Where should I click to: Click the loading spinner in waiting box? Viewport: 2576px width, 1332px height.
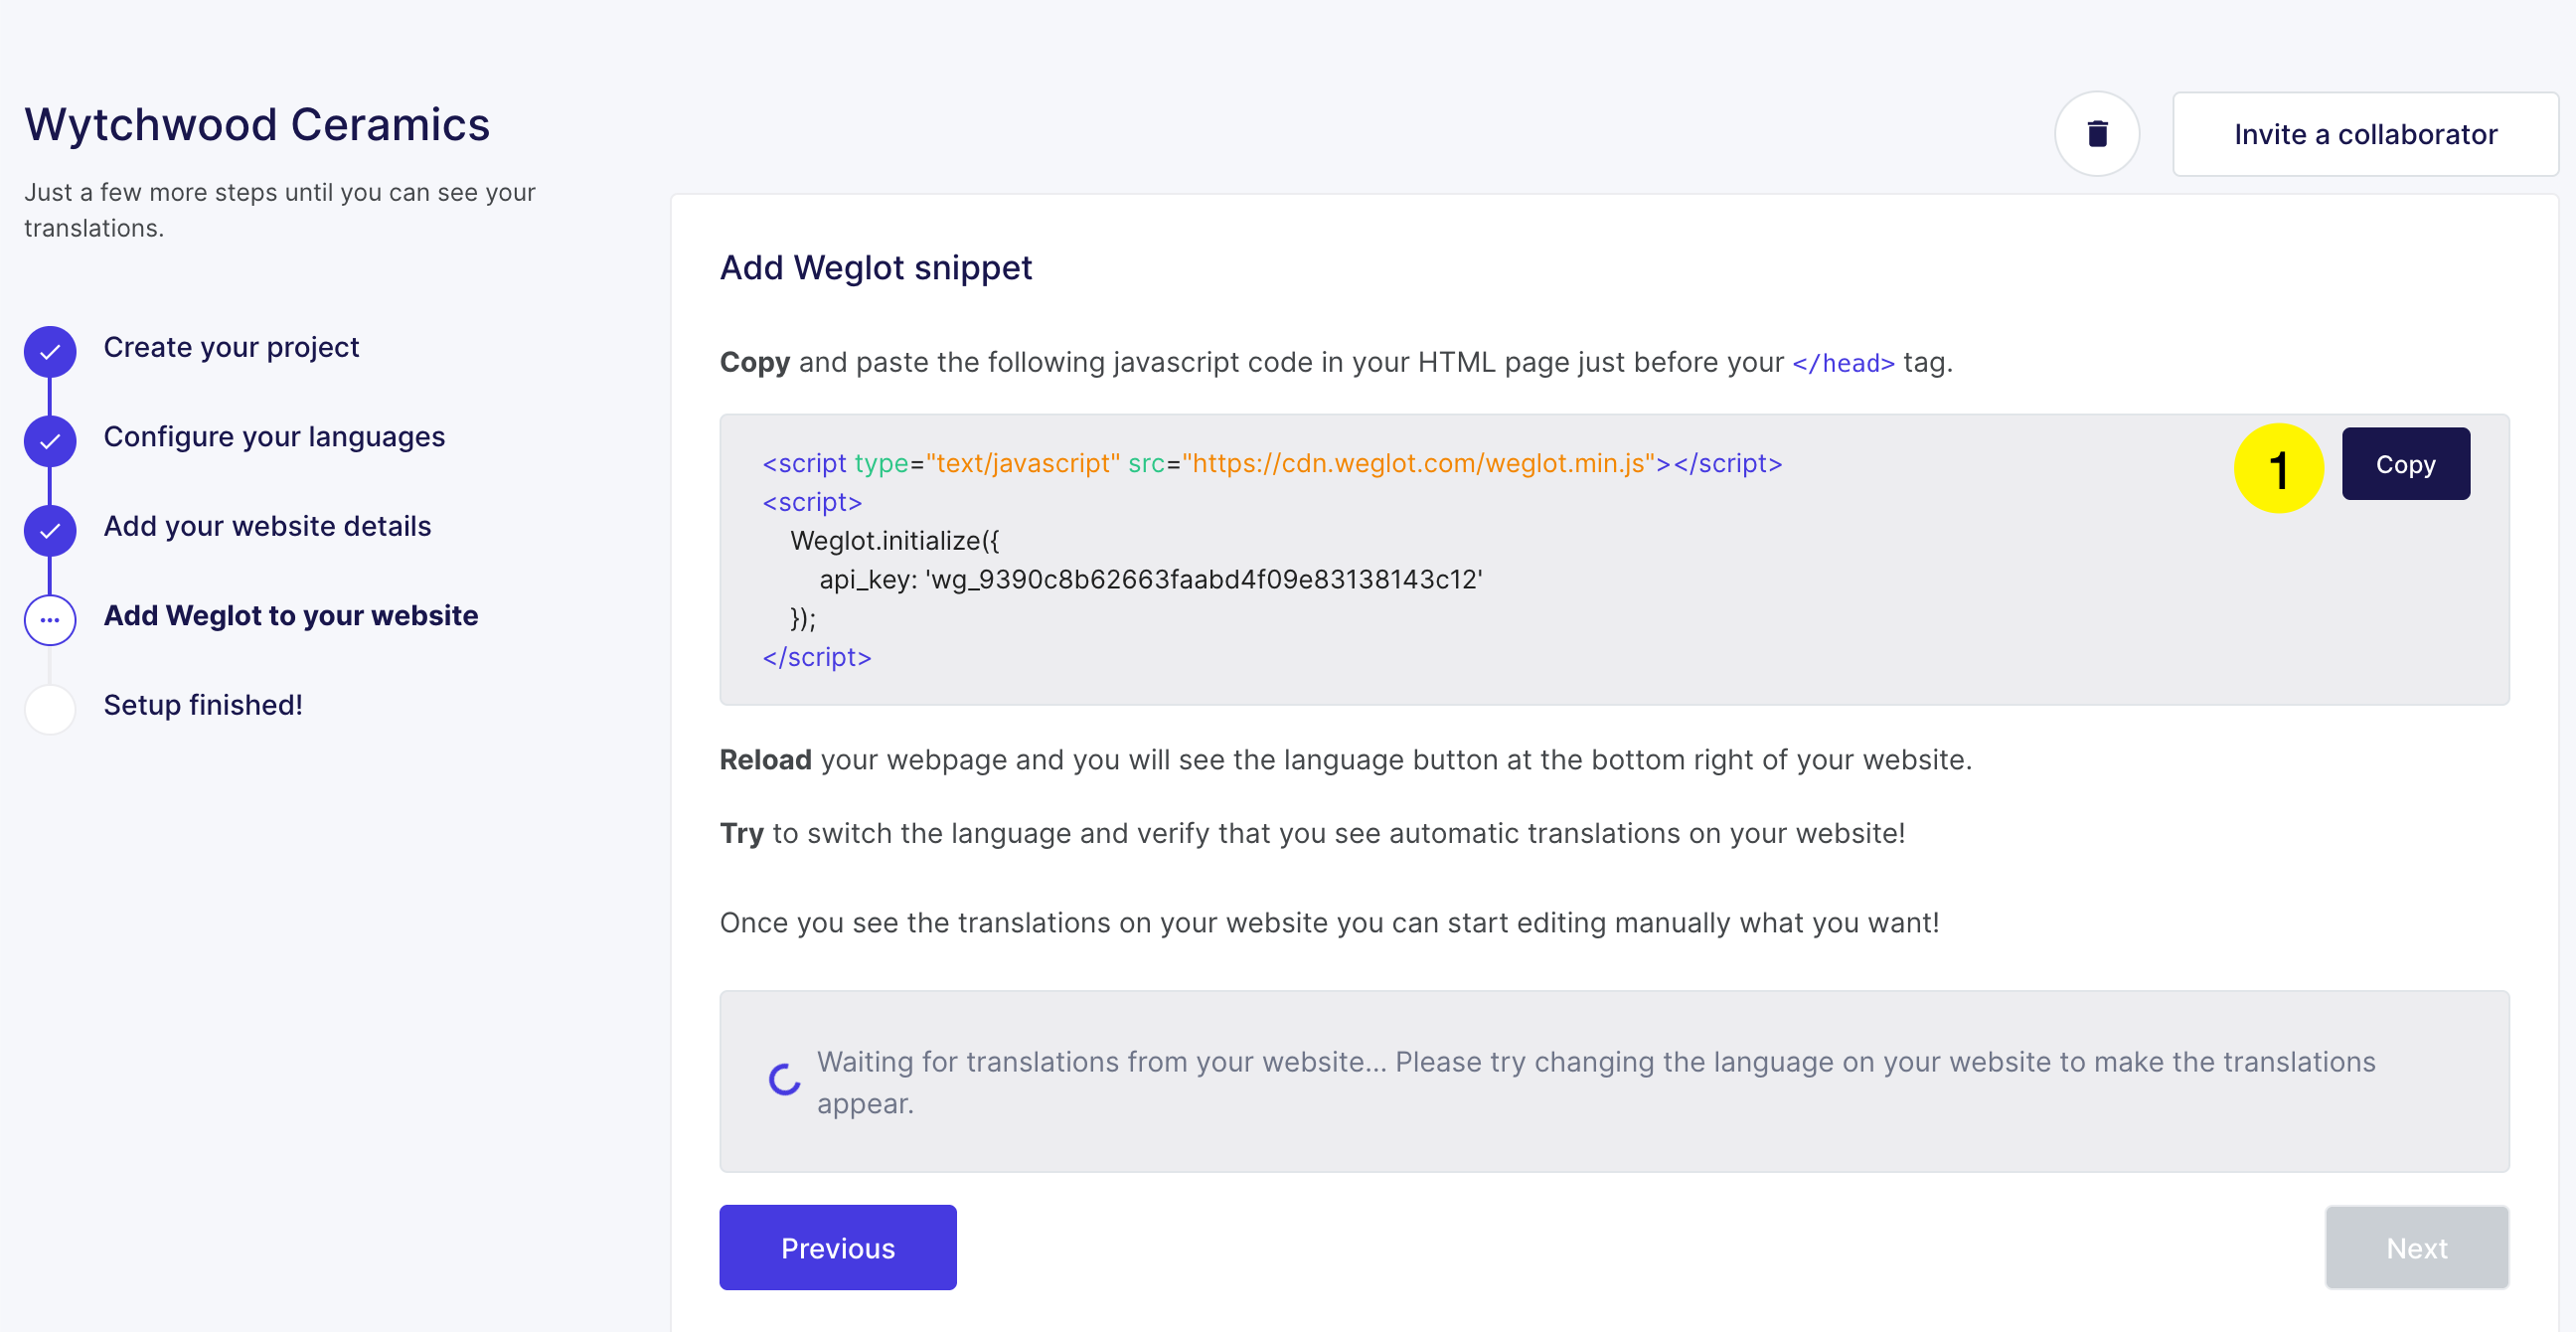pyautogui.click(x=785, y=1079)
